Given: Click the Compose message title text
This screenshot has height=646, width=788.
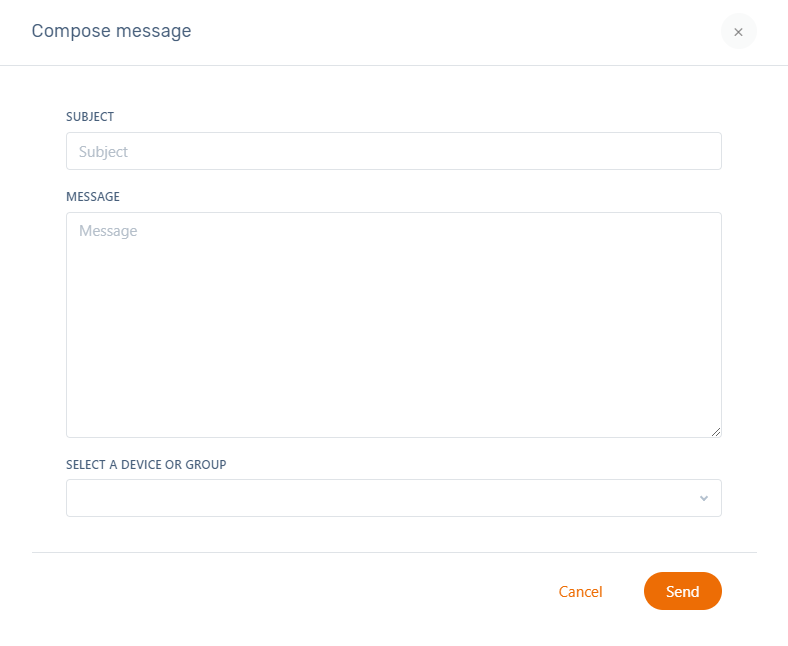Looking at the screenshot, I should 111,31.
